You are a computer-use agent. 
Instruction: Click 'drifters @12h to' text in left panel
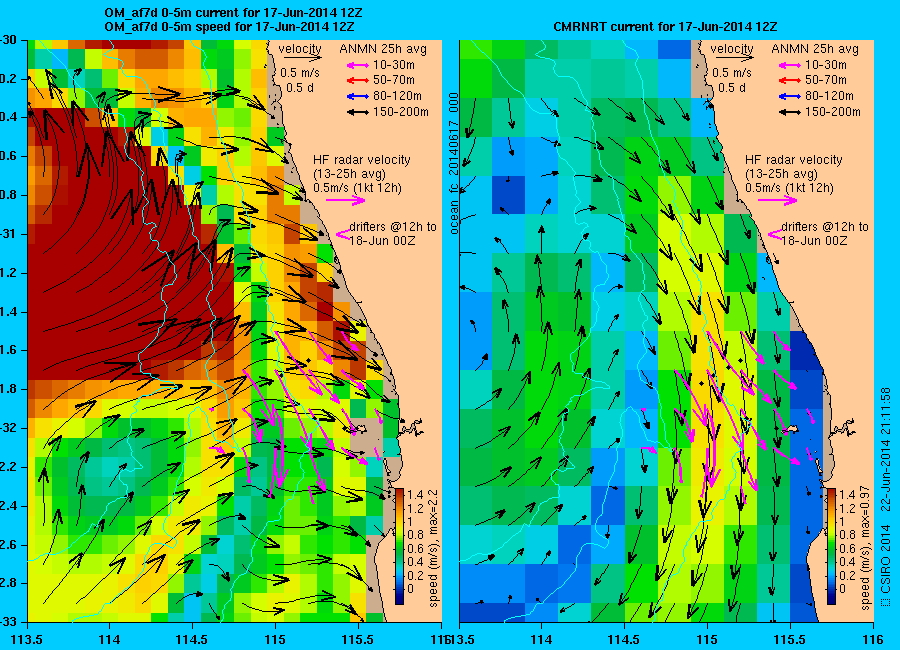tap(393, 227)
